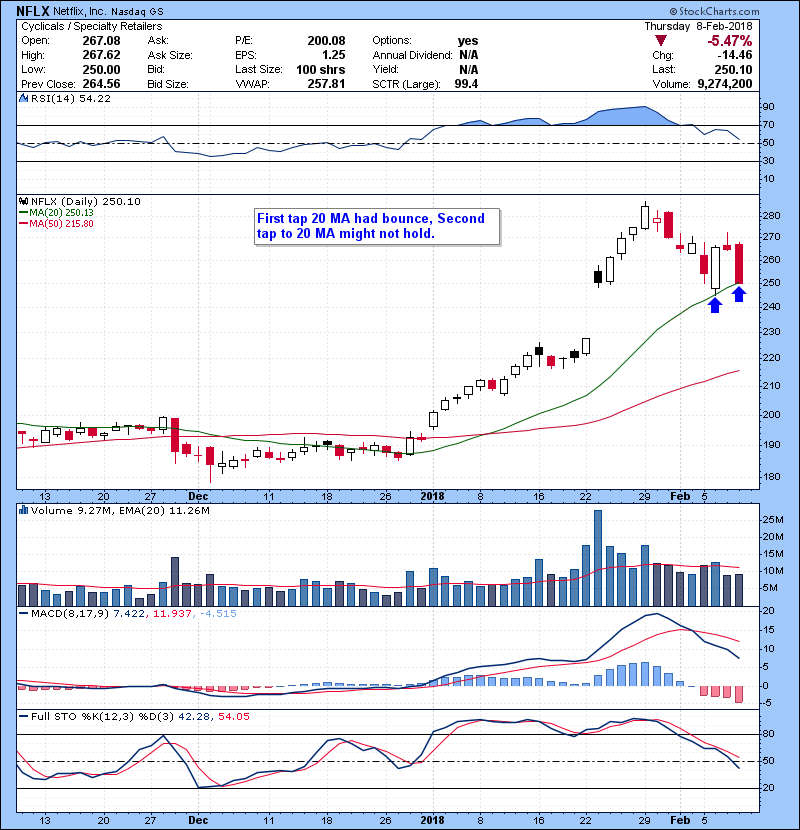
Task: Click the Low value 250.00
Action: [x=101, y=69]
